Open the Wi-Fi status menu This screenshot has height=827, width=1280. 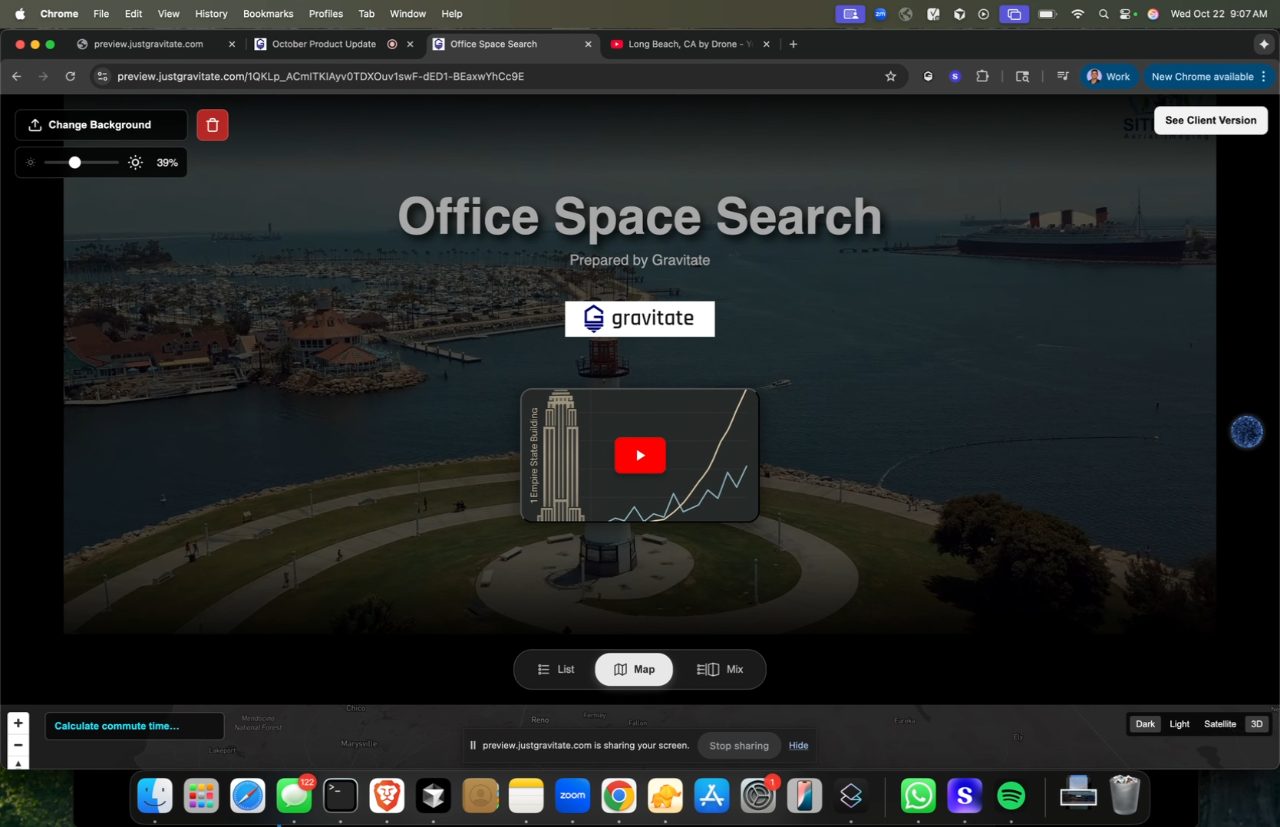click(x=1077, y=14)
